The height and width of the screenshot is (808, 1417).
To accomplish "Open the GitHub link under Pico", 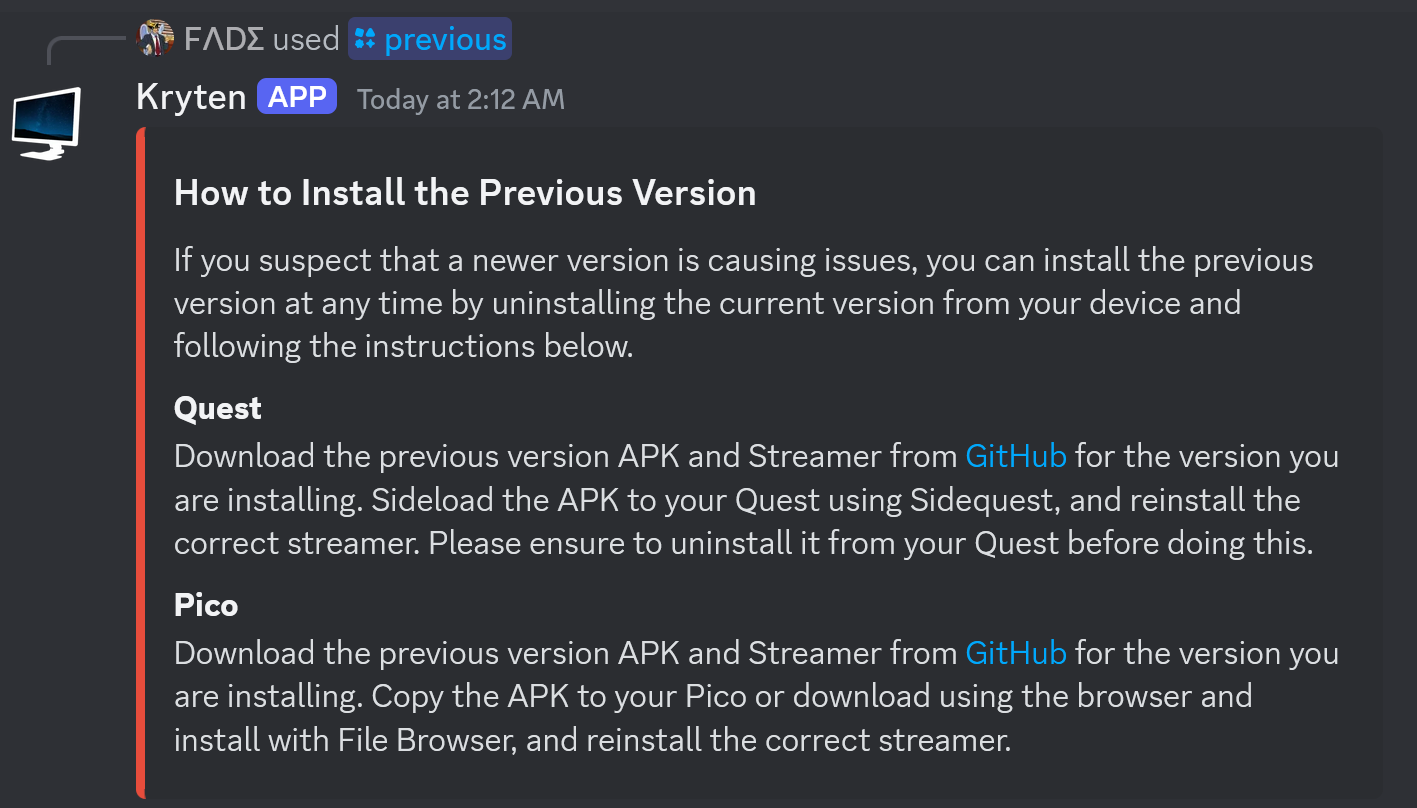I will [x=1016, y=653].
